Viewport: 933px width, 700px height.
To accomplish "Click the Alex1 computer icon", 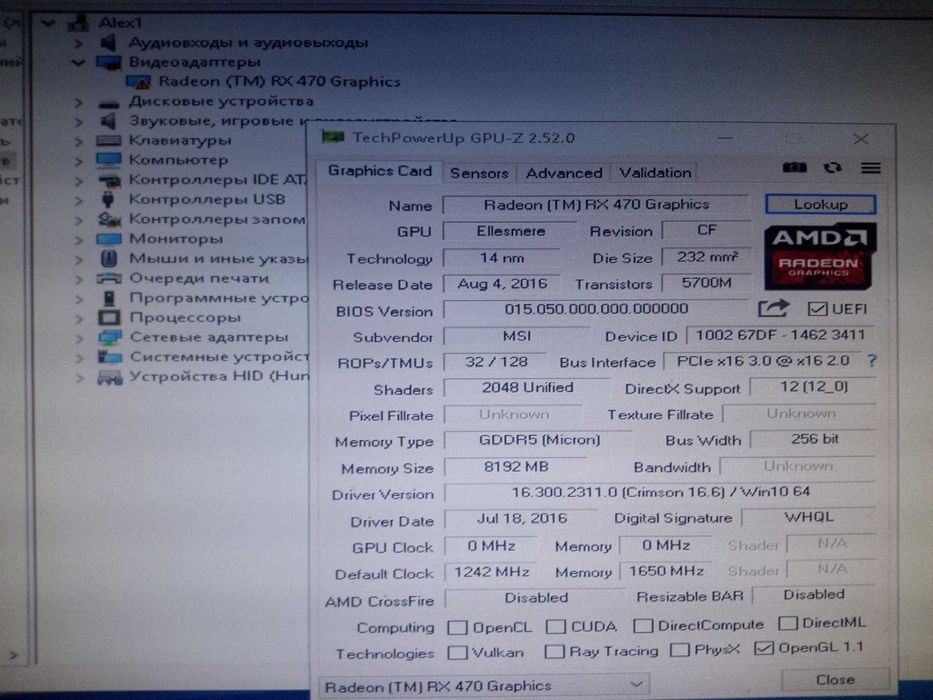I will pos(79,23).
